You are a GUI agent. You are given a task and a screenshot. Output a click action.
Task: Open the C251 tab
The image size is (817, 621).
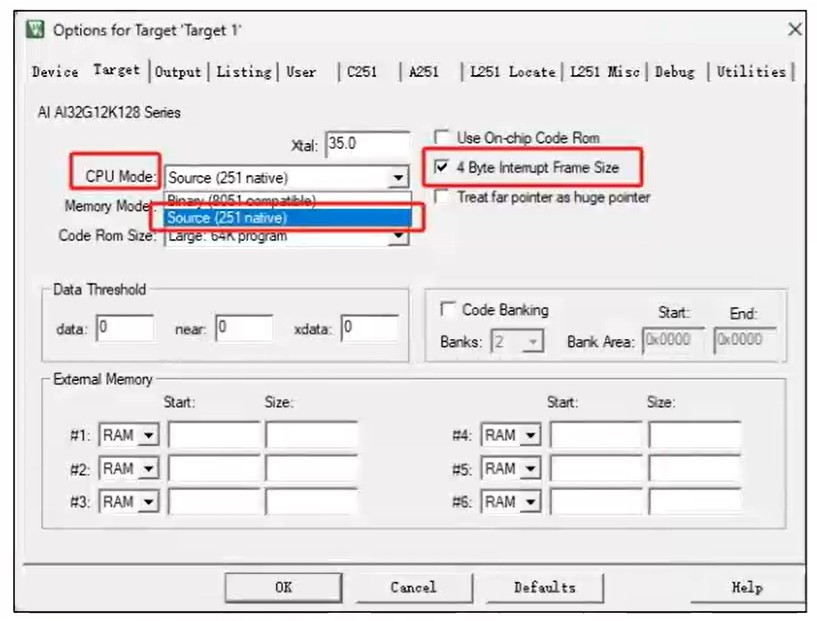click(x=361, y=72)
